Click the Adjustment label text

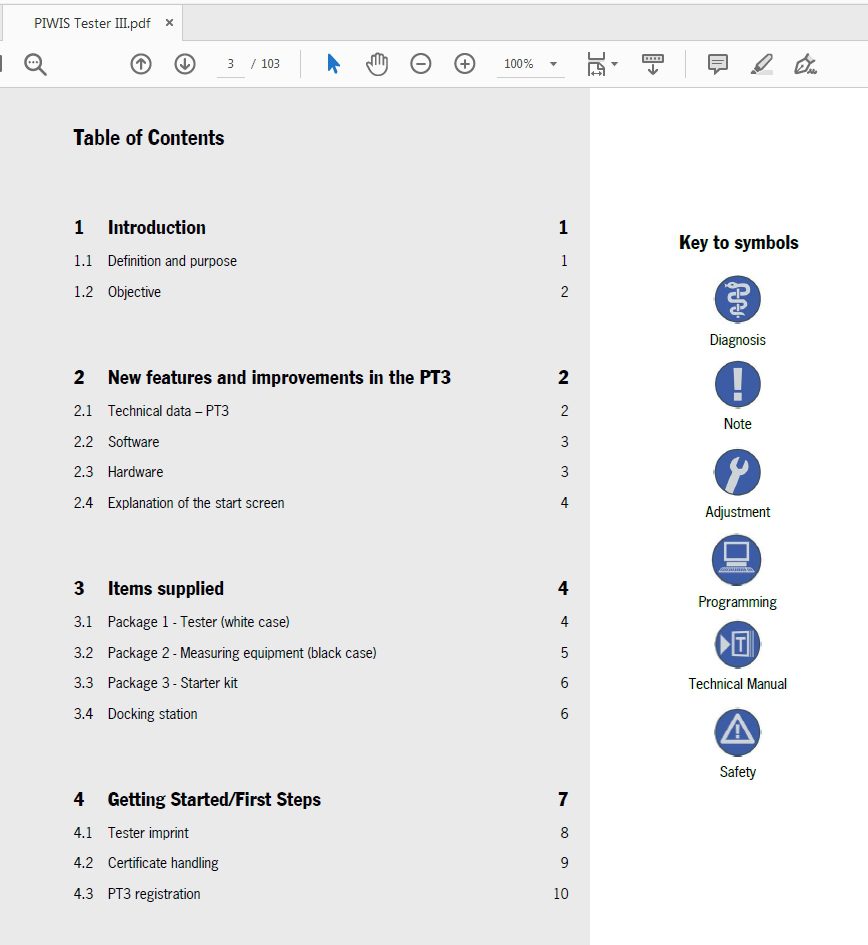(738, 512)
